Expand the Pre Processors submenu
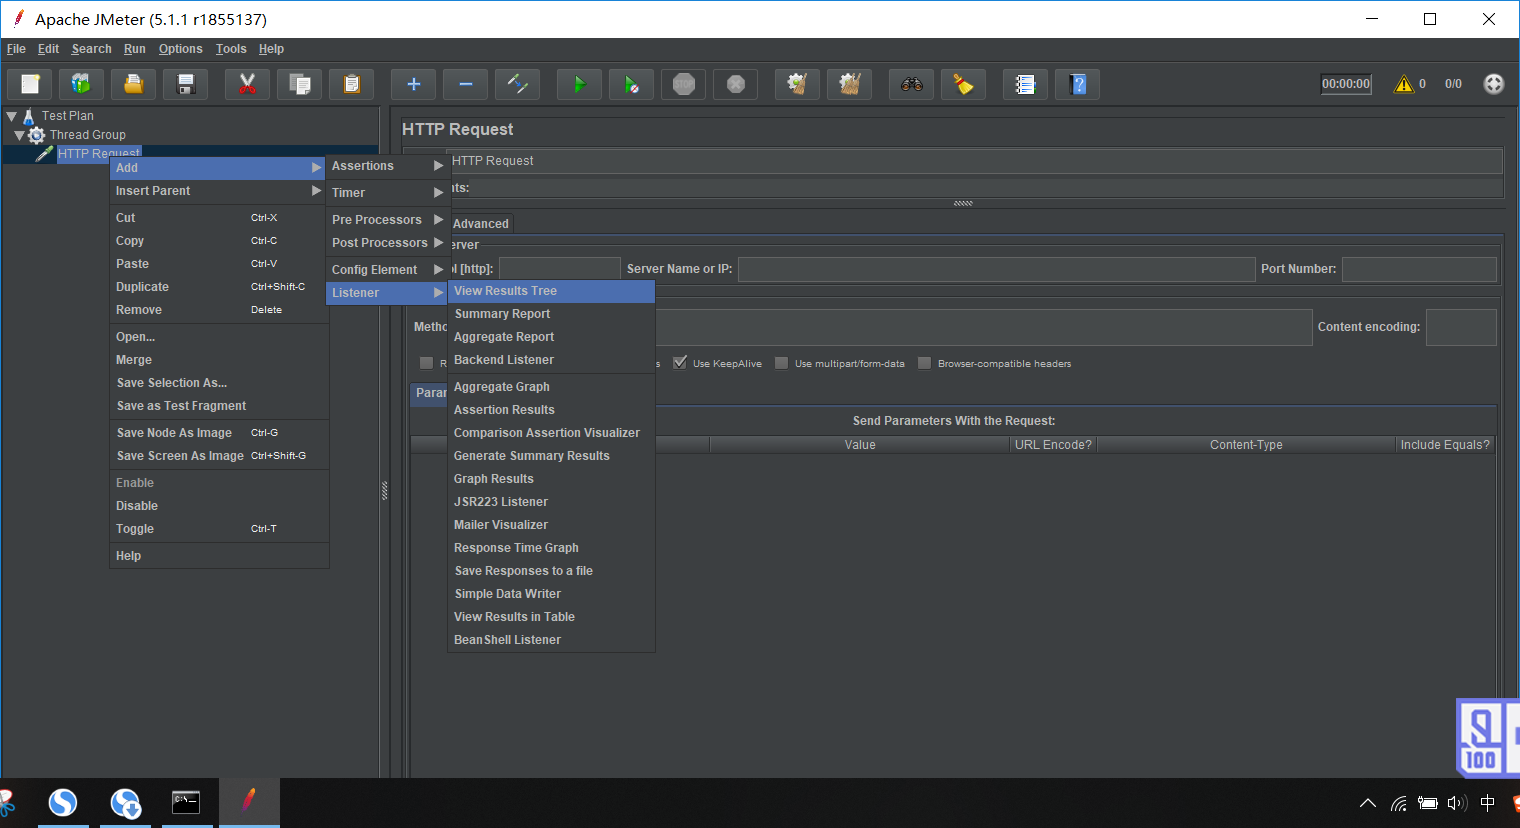This screenshot has width=1520, height=828. click(x=387, y=220)
